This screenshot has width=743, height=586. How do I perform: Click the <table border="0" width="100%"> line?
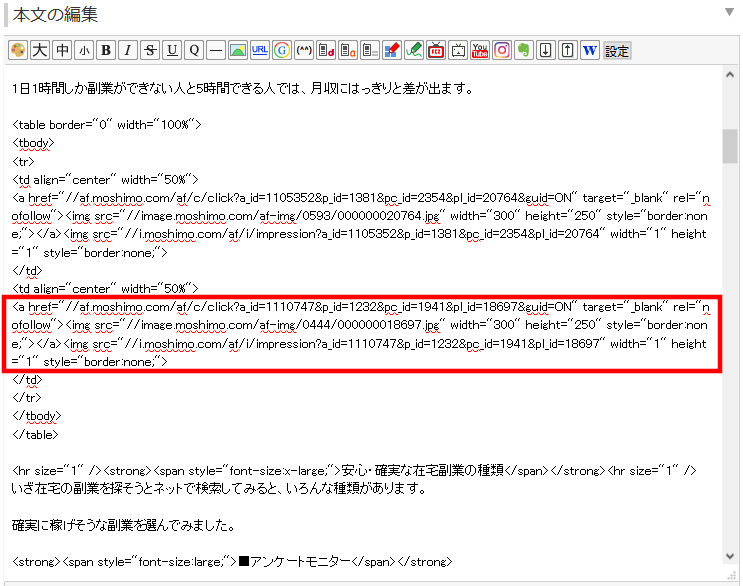click(x=107, y=125)
